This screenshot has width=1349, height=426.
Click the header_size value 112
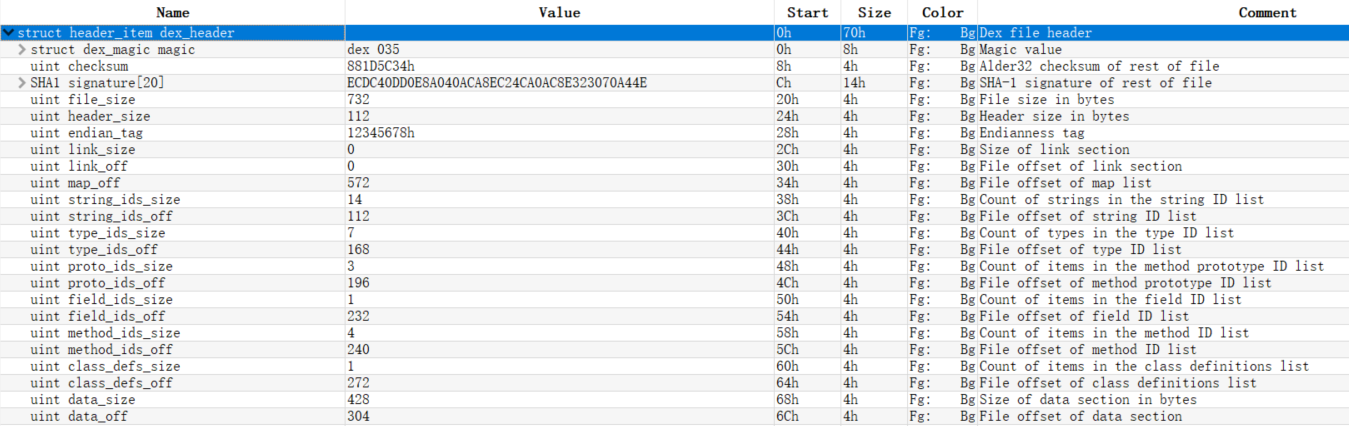(359, 116)
